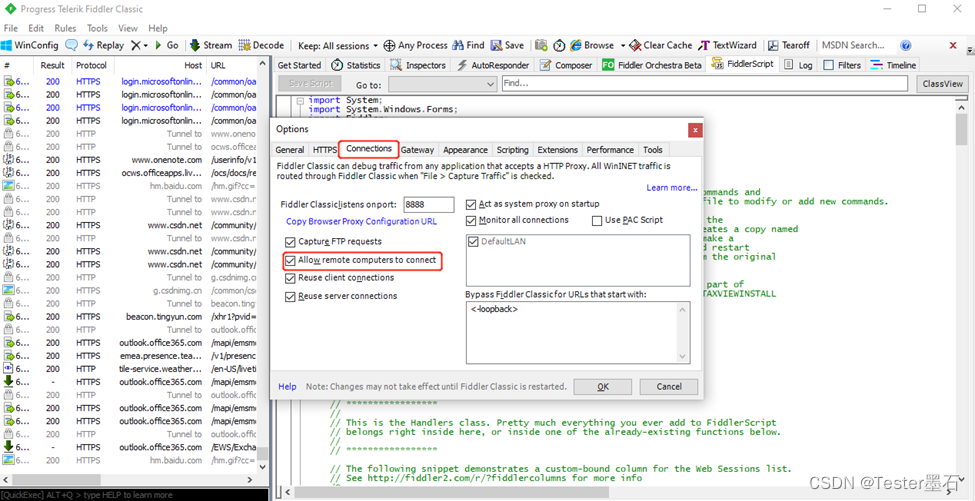Open the File menu
975x501 pixels.
coord(11,28)
